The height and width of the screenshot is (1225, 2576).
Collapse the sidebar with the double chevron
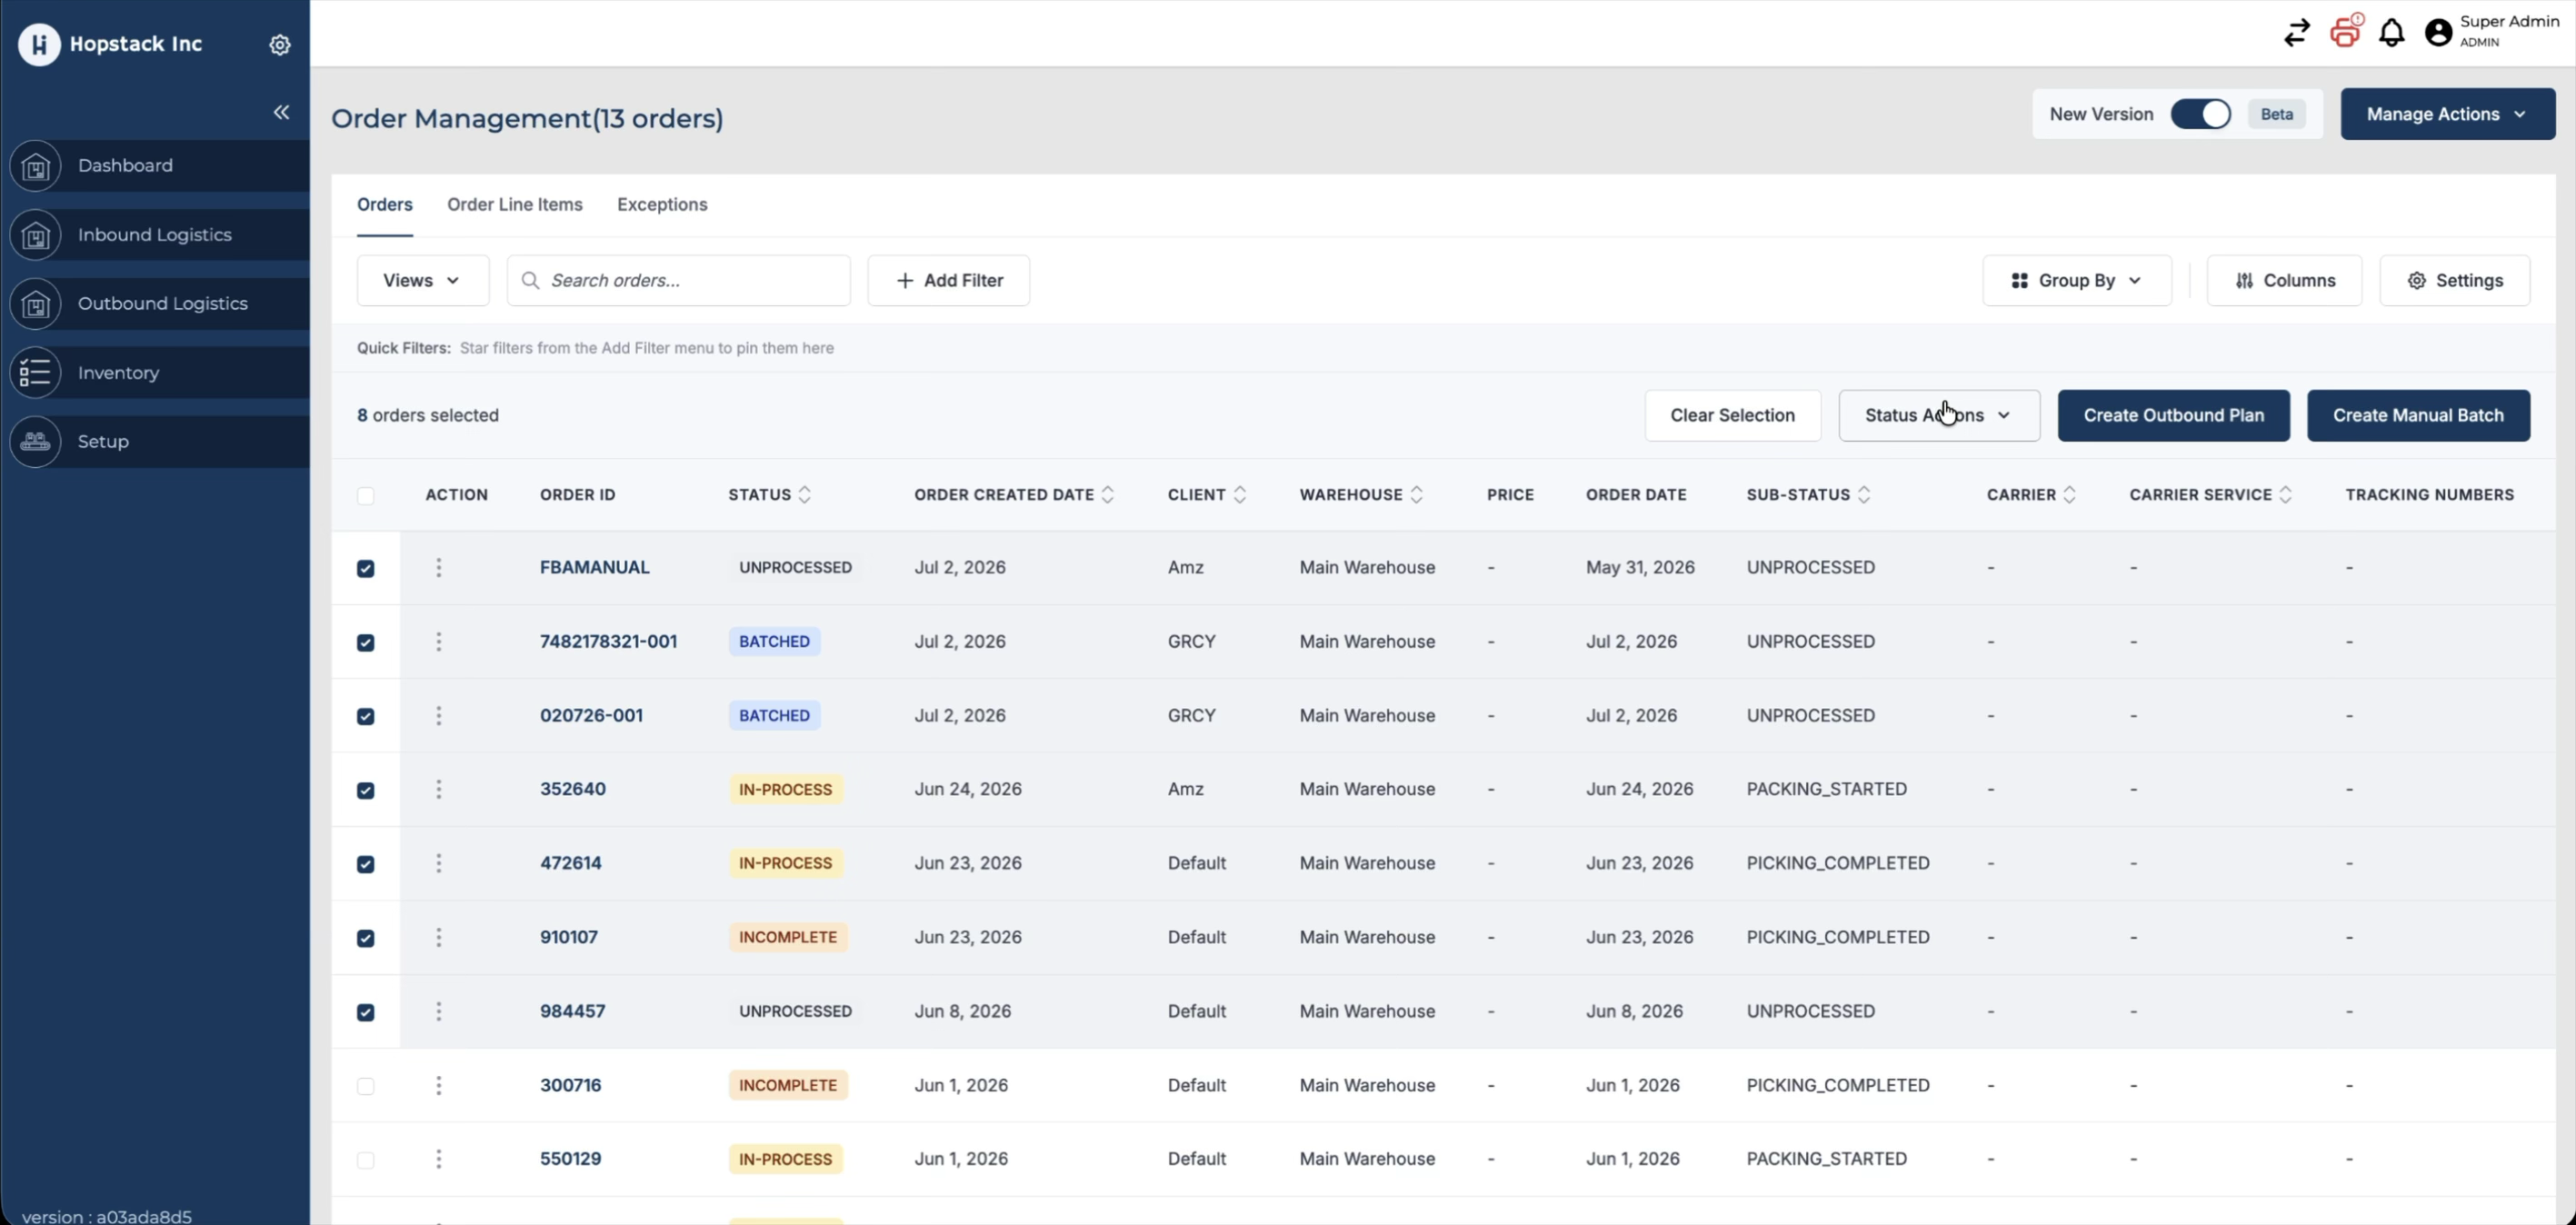pos(282,112)
